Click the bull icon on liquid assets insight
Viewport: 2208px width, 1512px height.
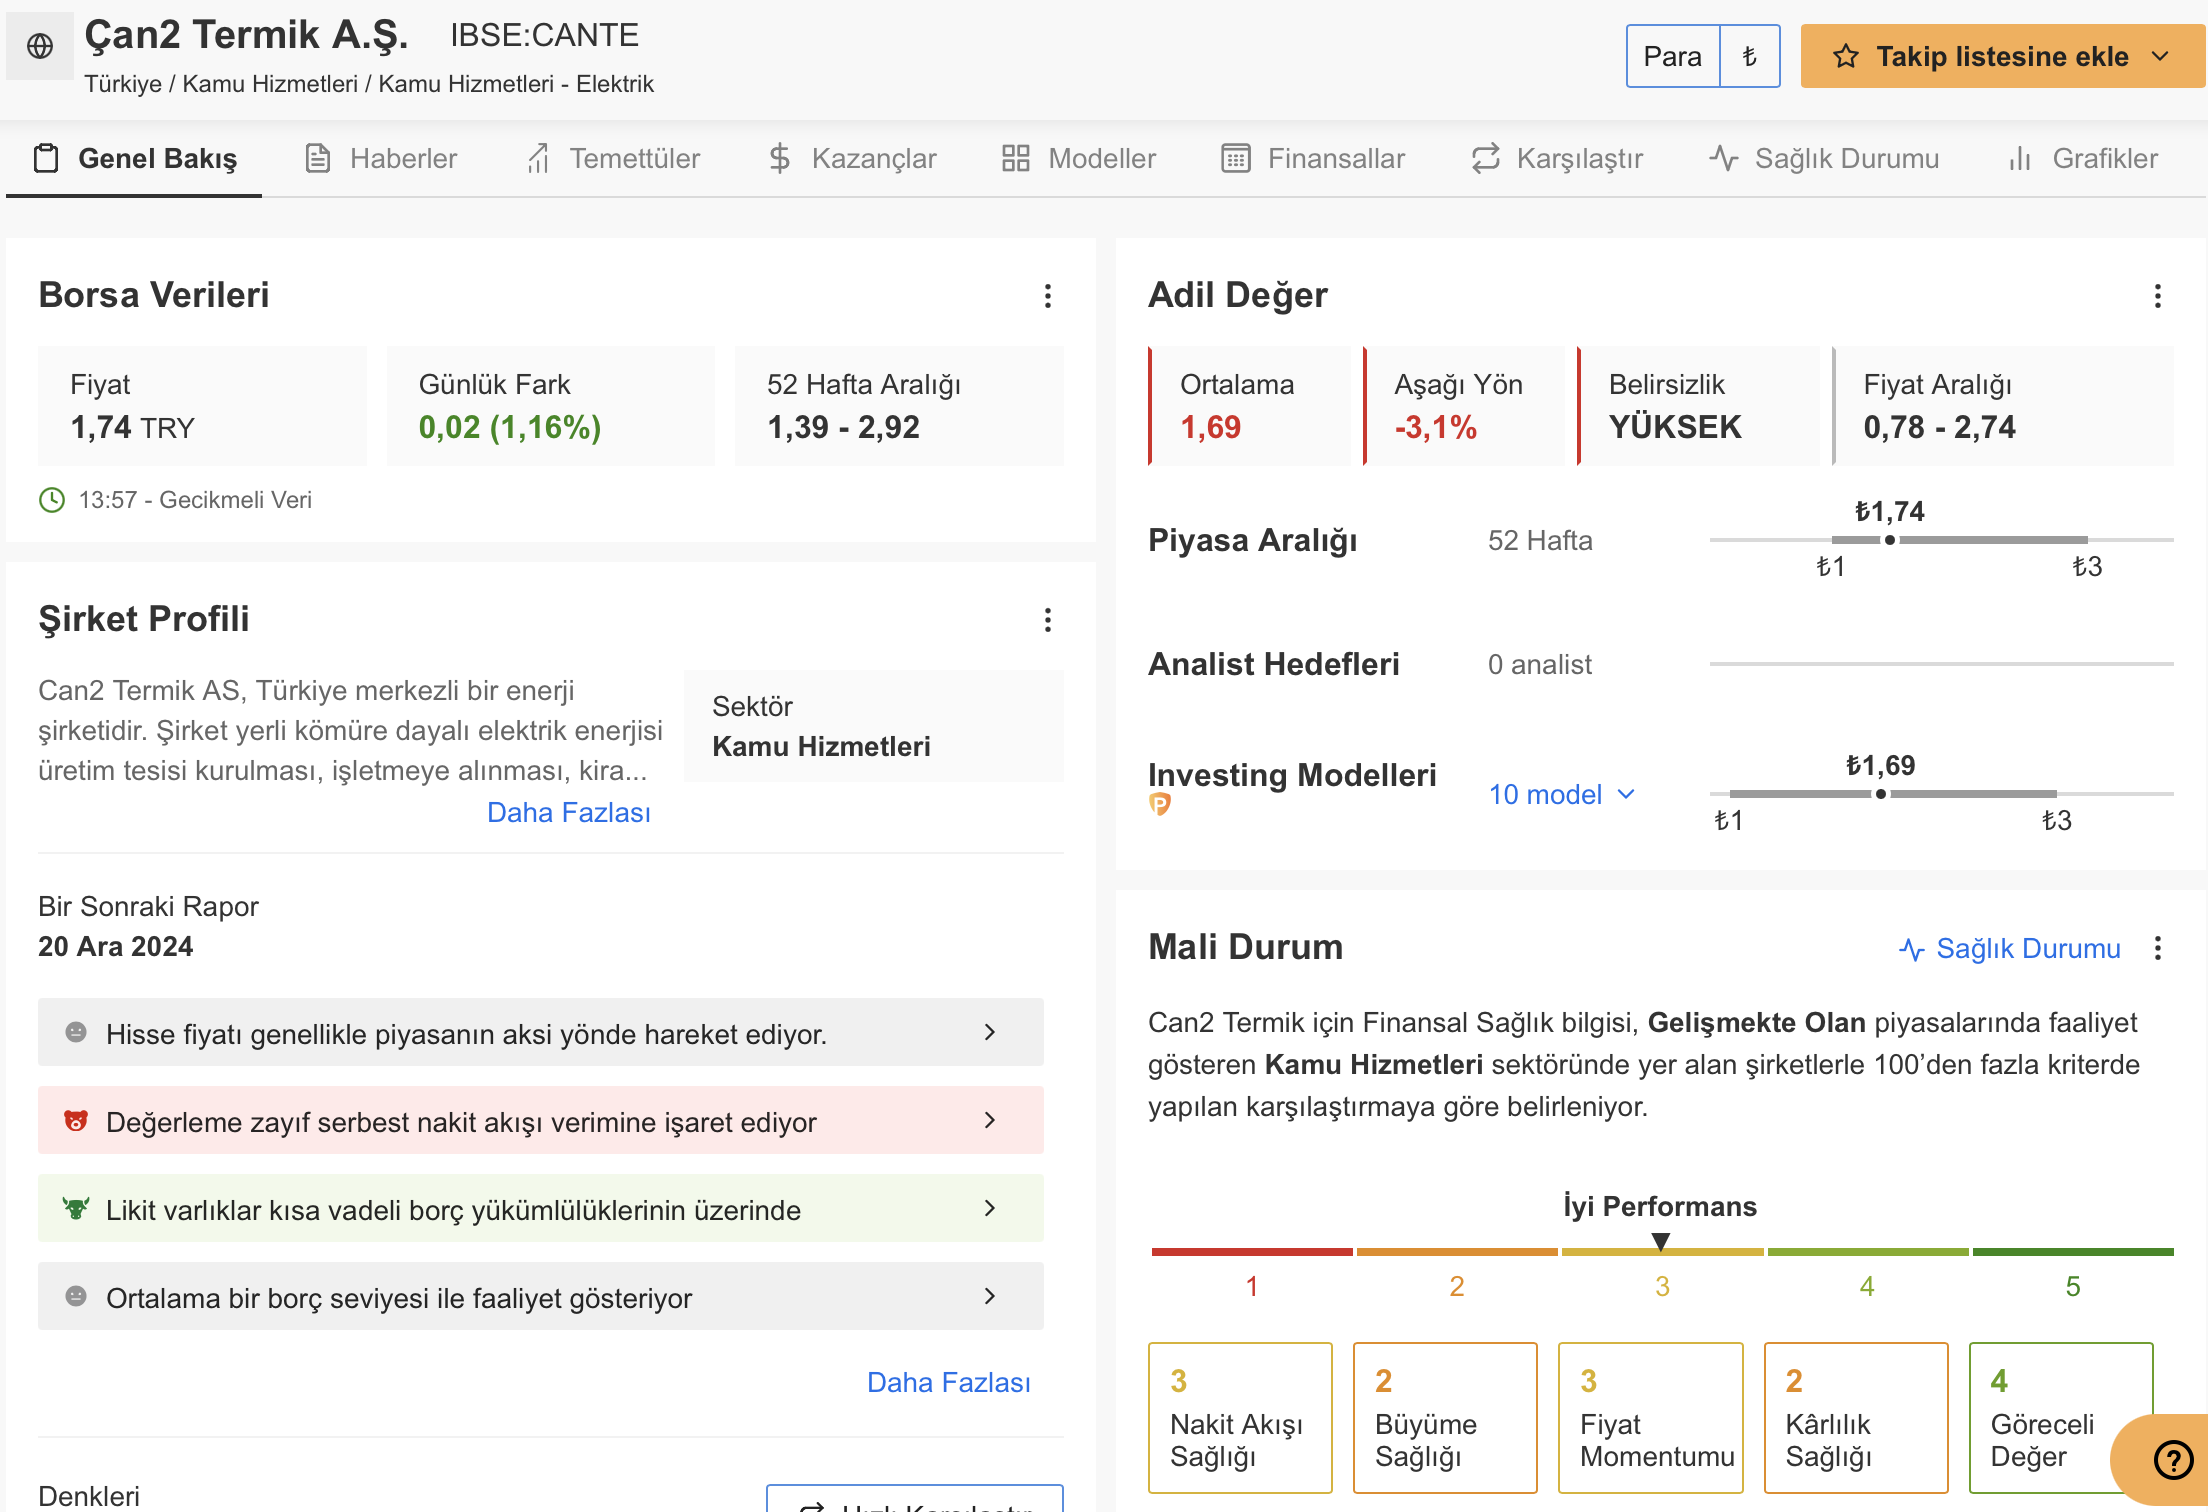tap(76, 1208)
